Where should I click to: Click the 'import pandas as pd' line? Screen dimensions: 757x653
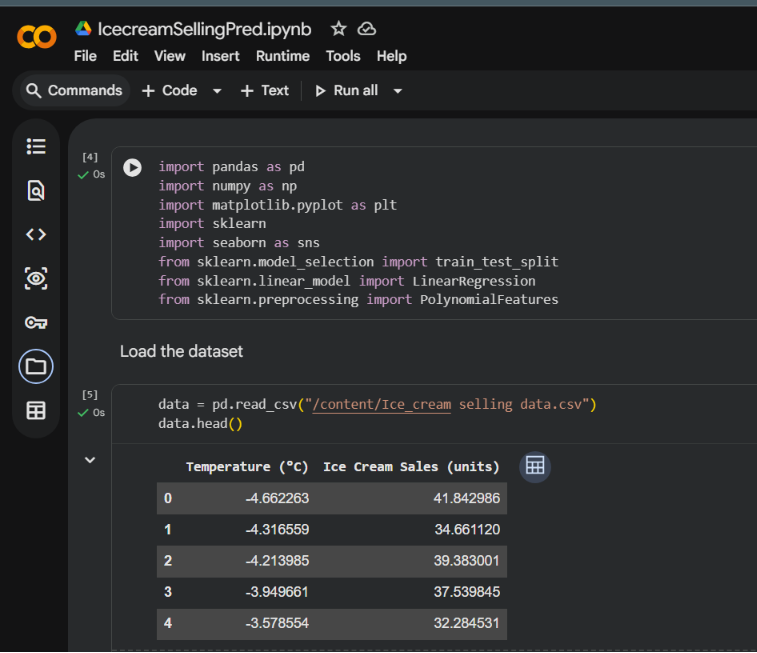coord(232,167)
